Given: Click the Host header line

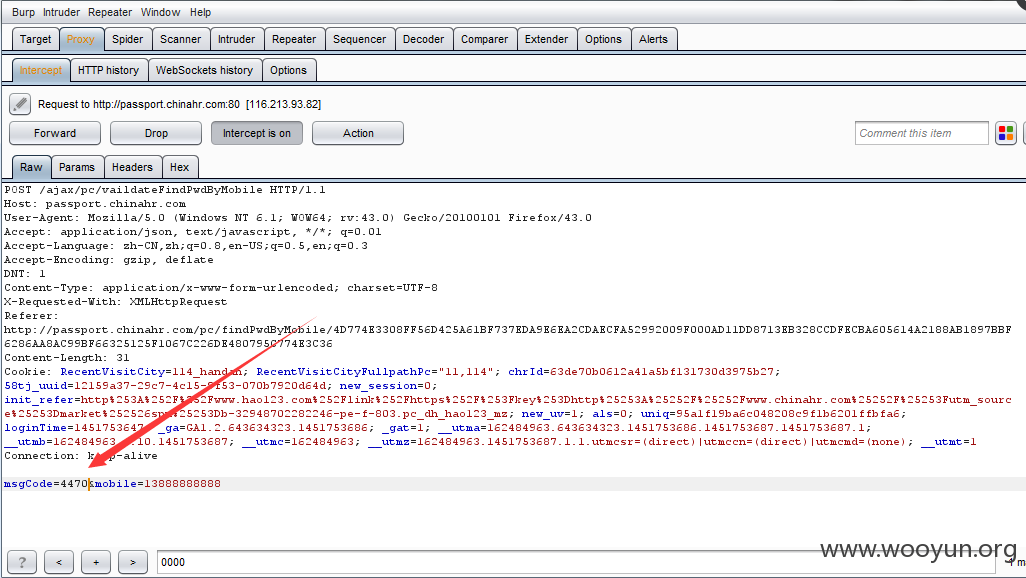Looking at the screenshot, I should [x=95, y=204].
